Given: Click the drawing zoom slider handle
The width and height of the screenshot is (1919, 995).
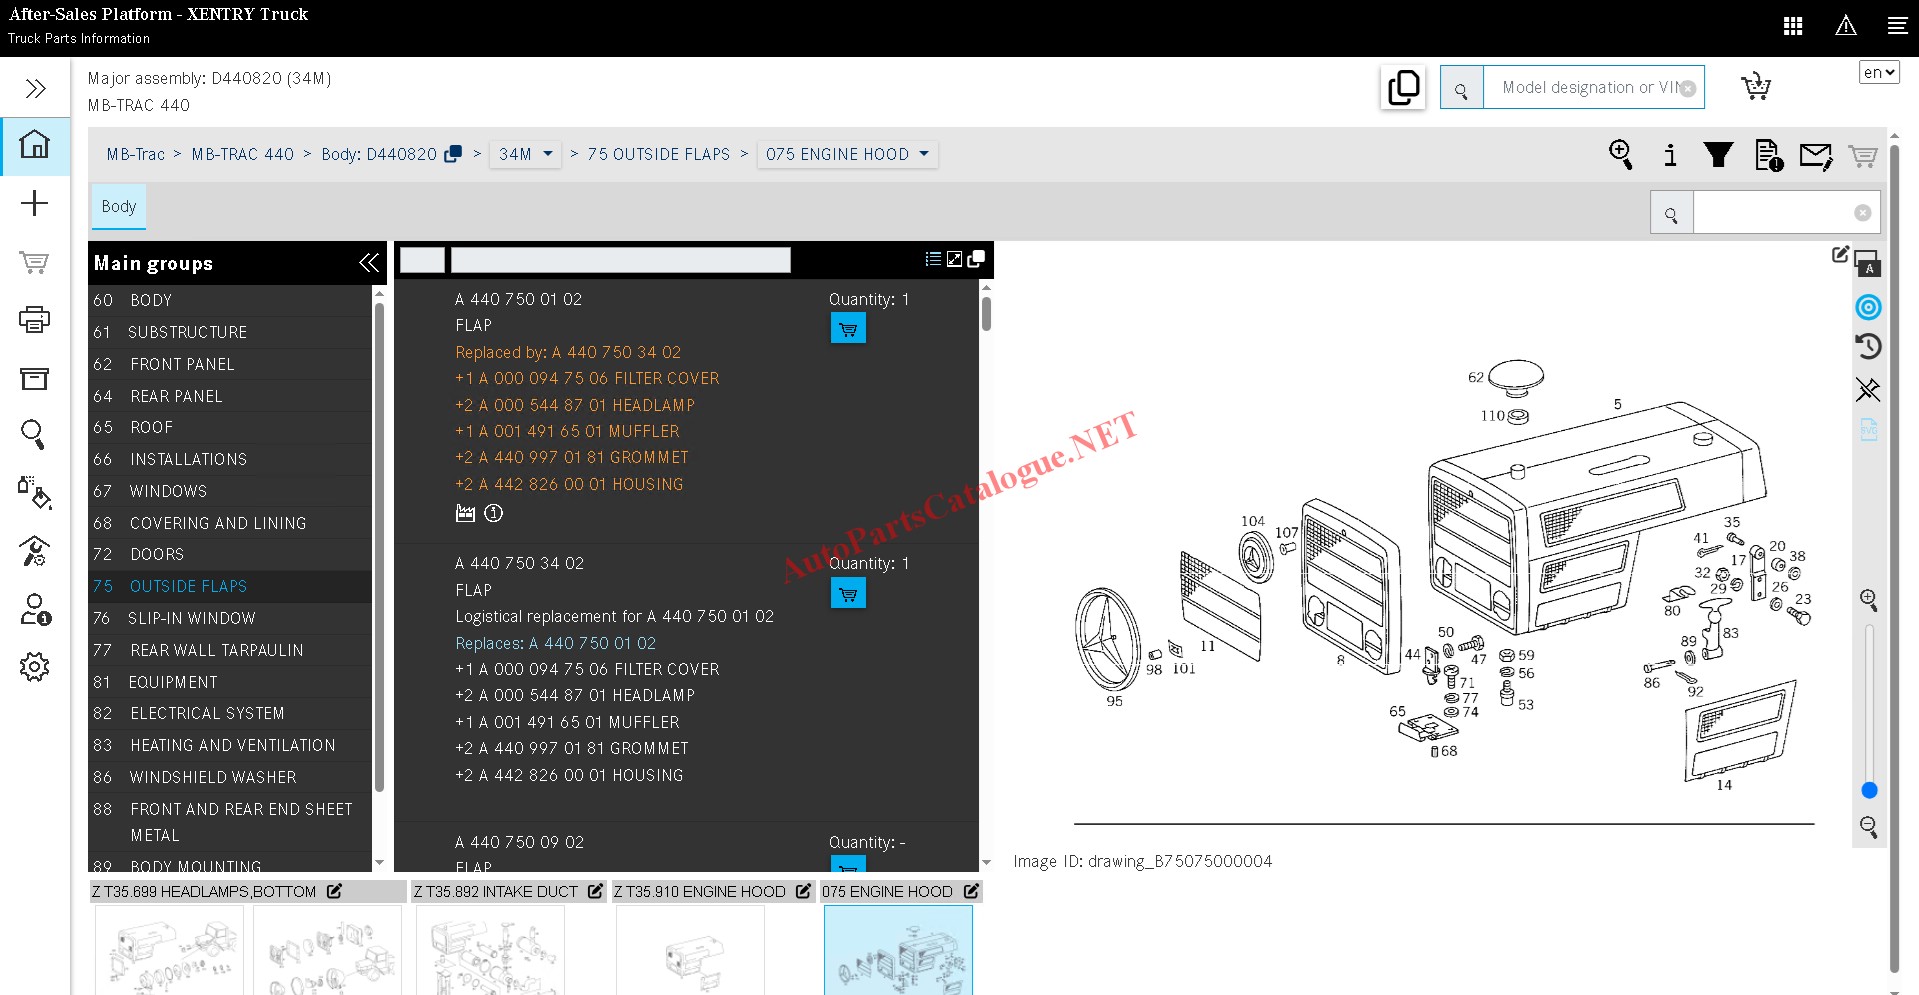Looking at the screenshot, I should pos(1869,790).
